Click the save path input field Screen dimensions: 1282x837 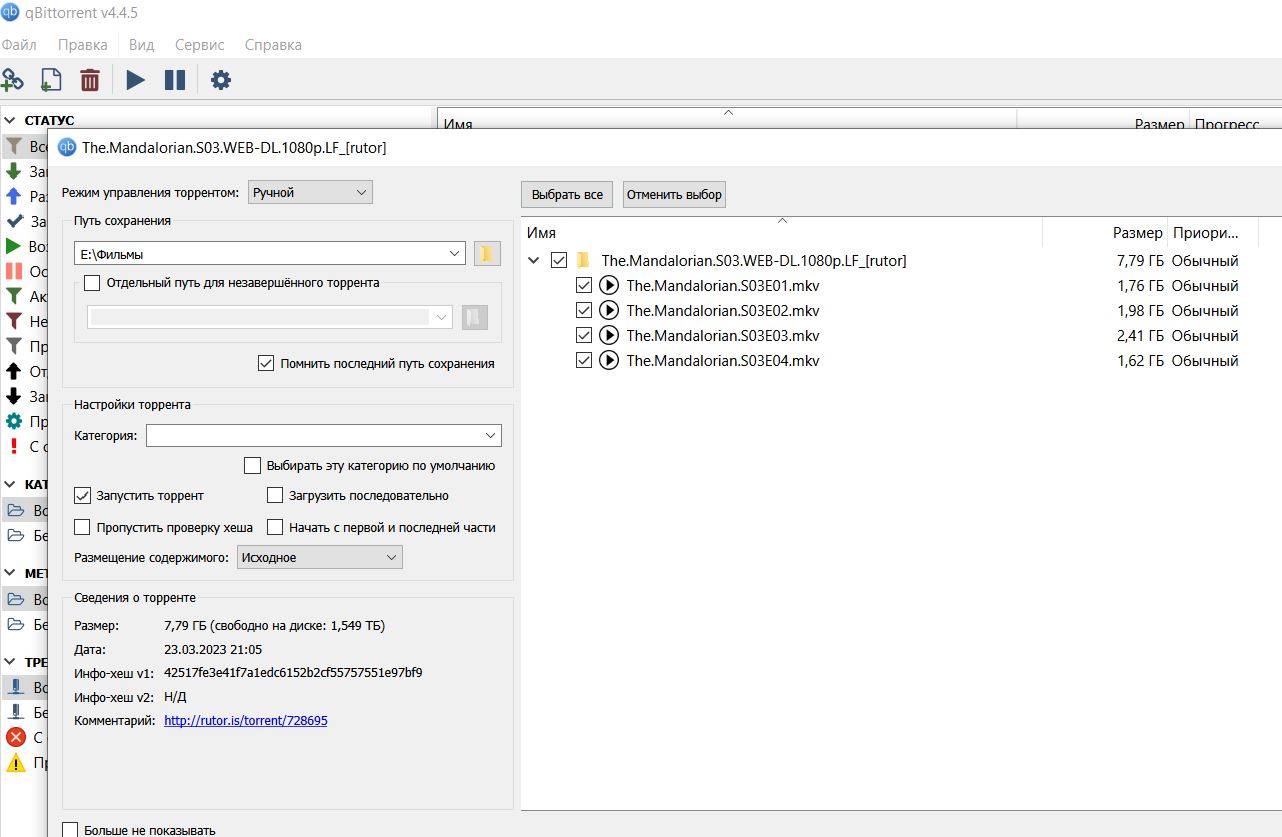[x=270, y=254]
